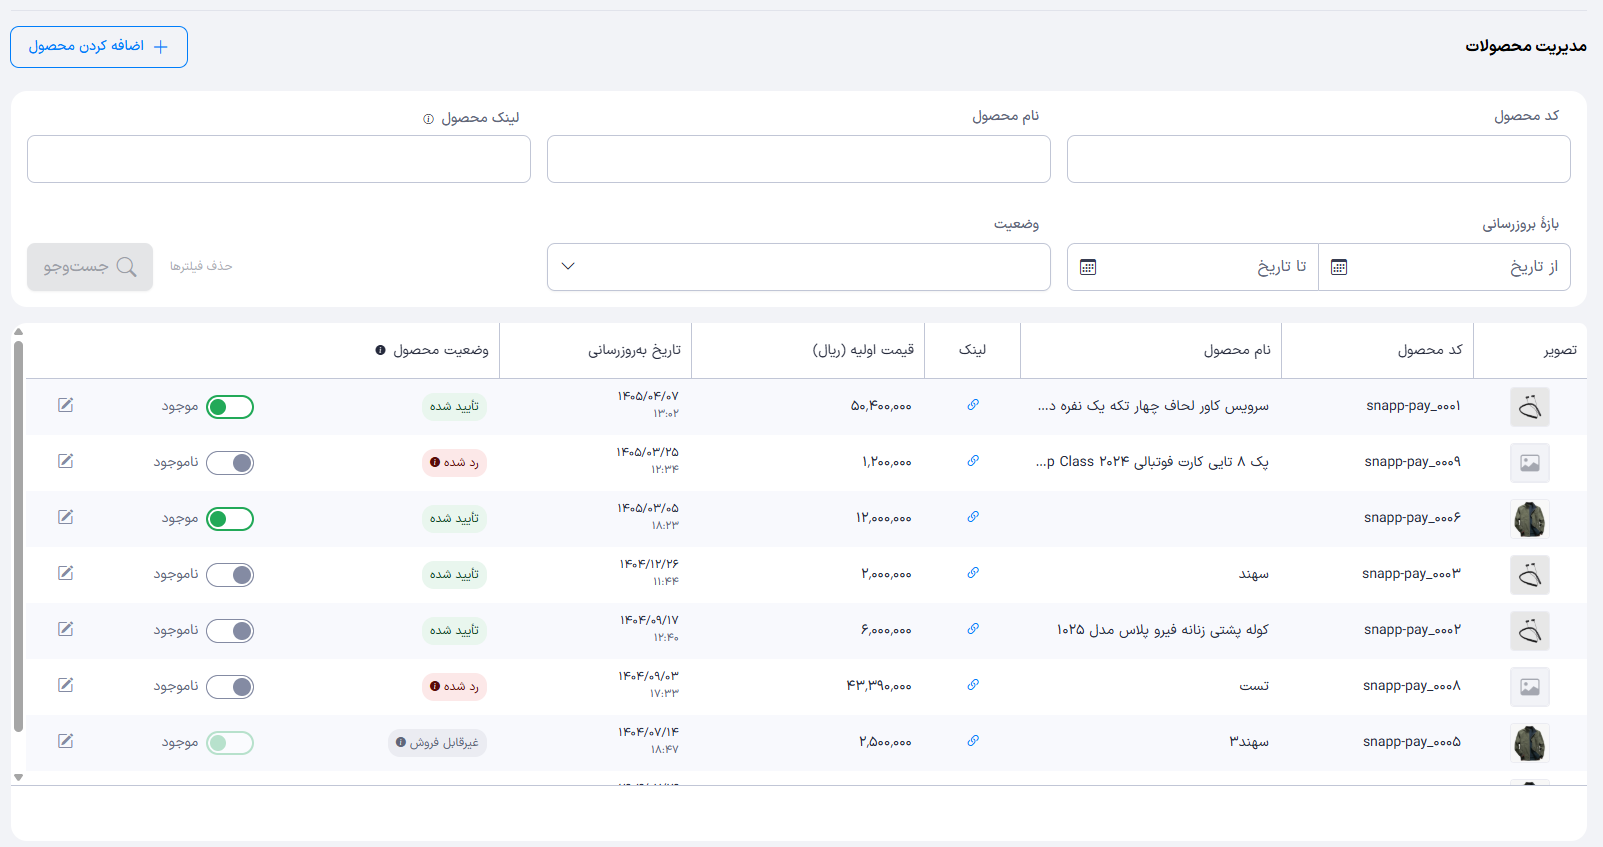Click the placeholder image of snapp-pay_0009
This screenshot has width=1603, height=847.
(1530, 463)
